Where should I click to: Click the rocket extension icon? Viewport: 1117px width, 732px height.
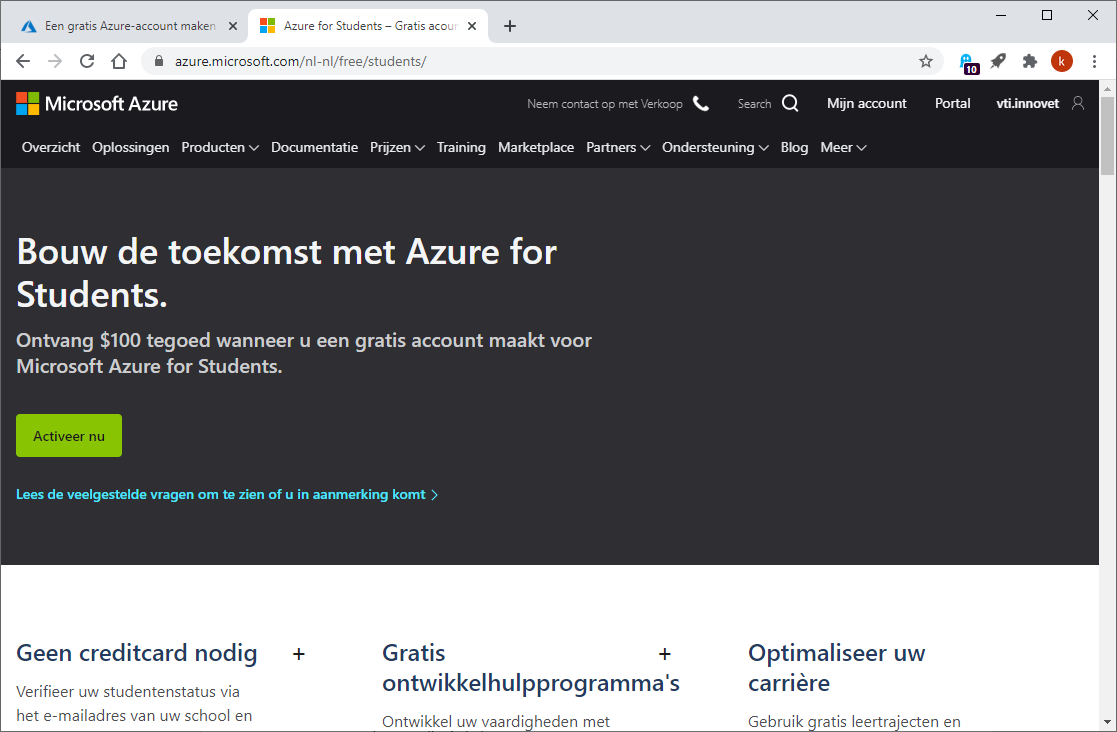[x=998, y=61]
